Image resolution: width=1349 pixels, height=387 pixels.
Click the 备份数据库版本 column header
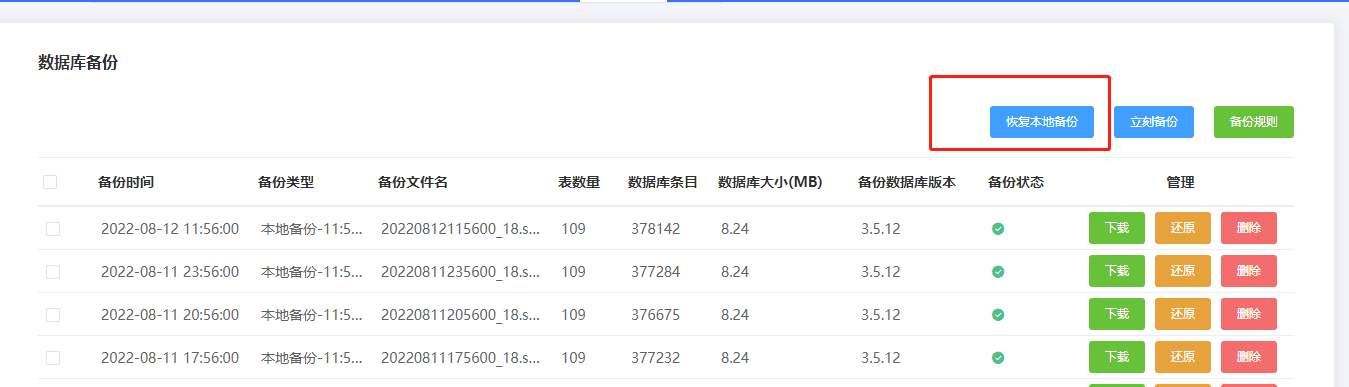coord(907,182)
